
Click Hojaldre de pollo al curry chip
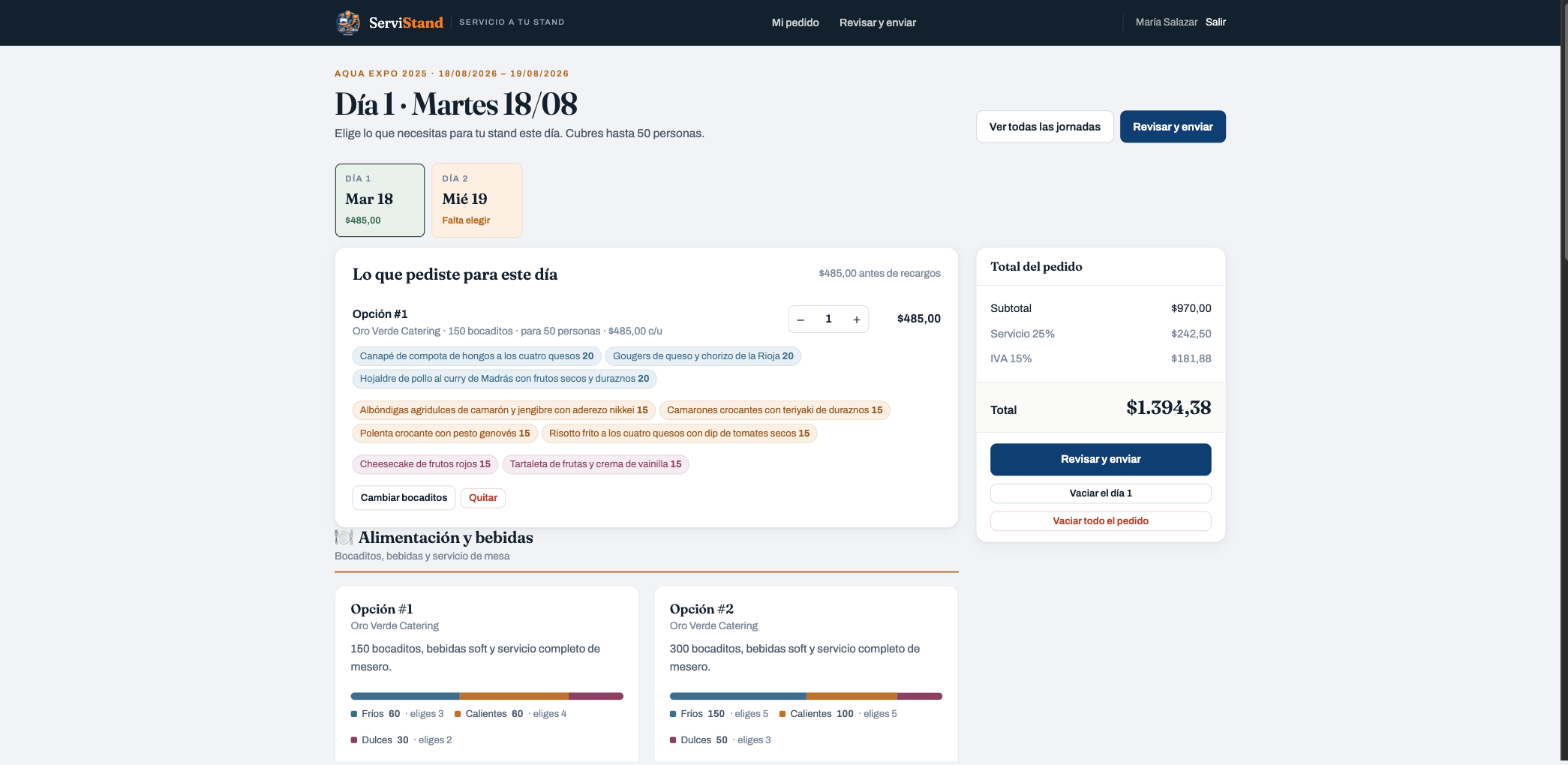(505, 379)
